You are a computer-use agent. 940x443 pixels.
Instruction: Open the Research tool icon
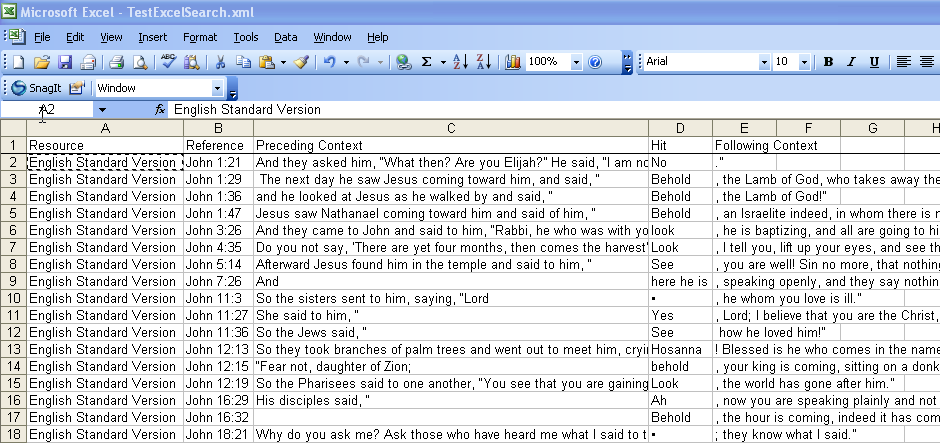click(192, 62)
